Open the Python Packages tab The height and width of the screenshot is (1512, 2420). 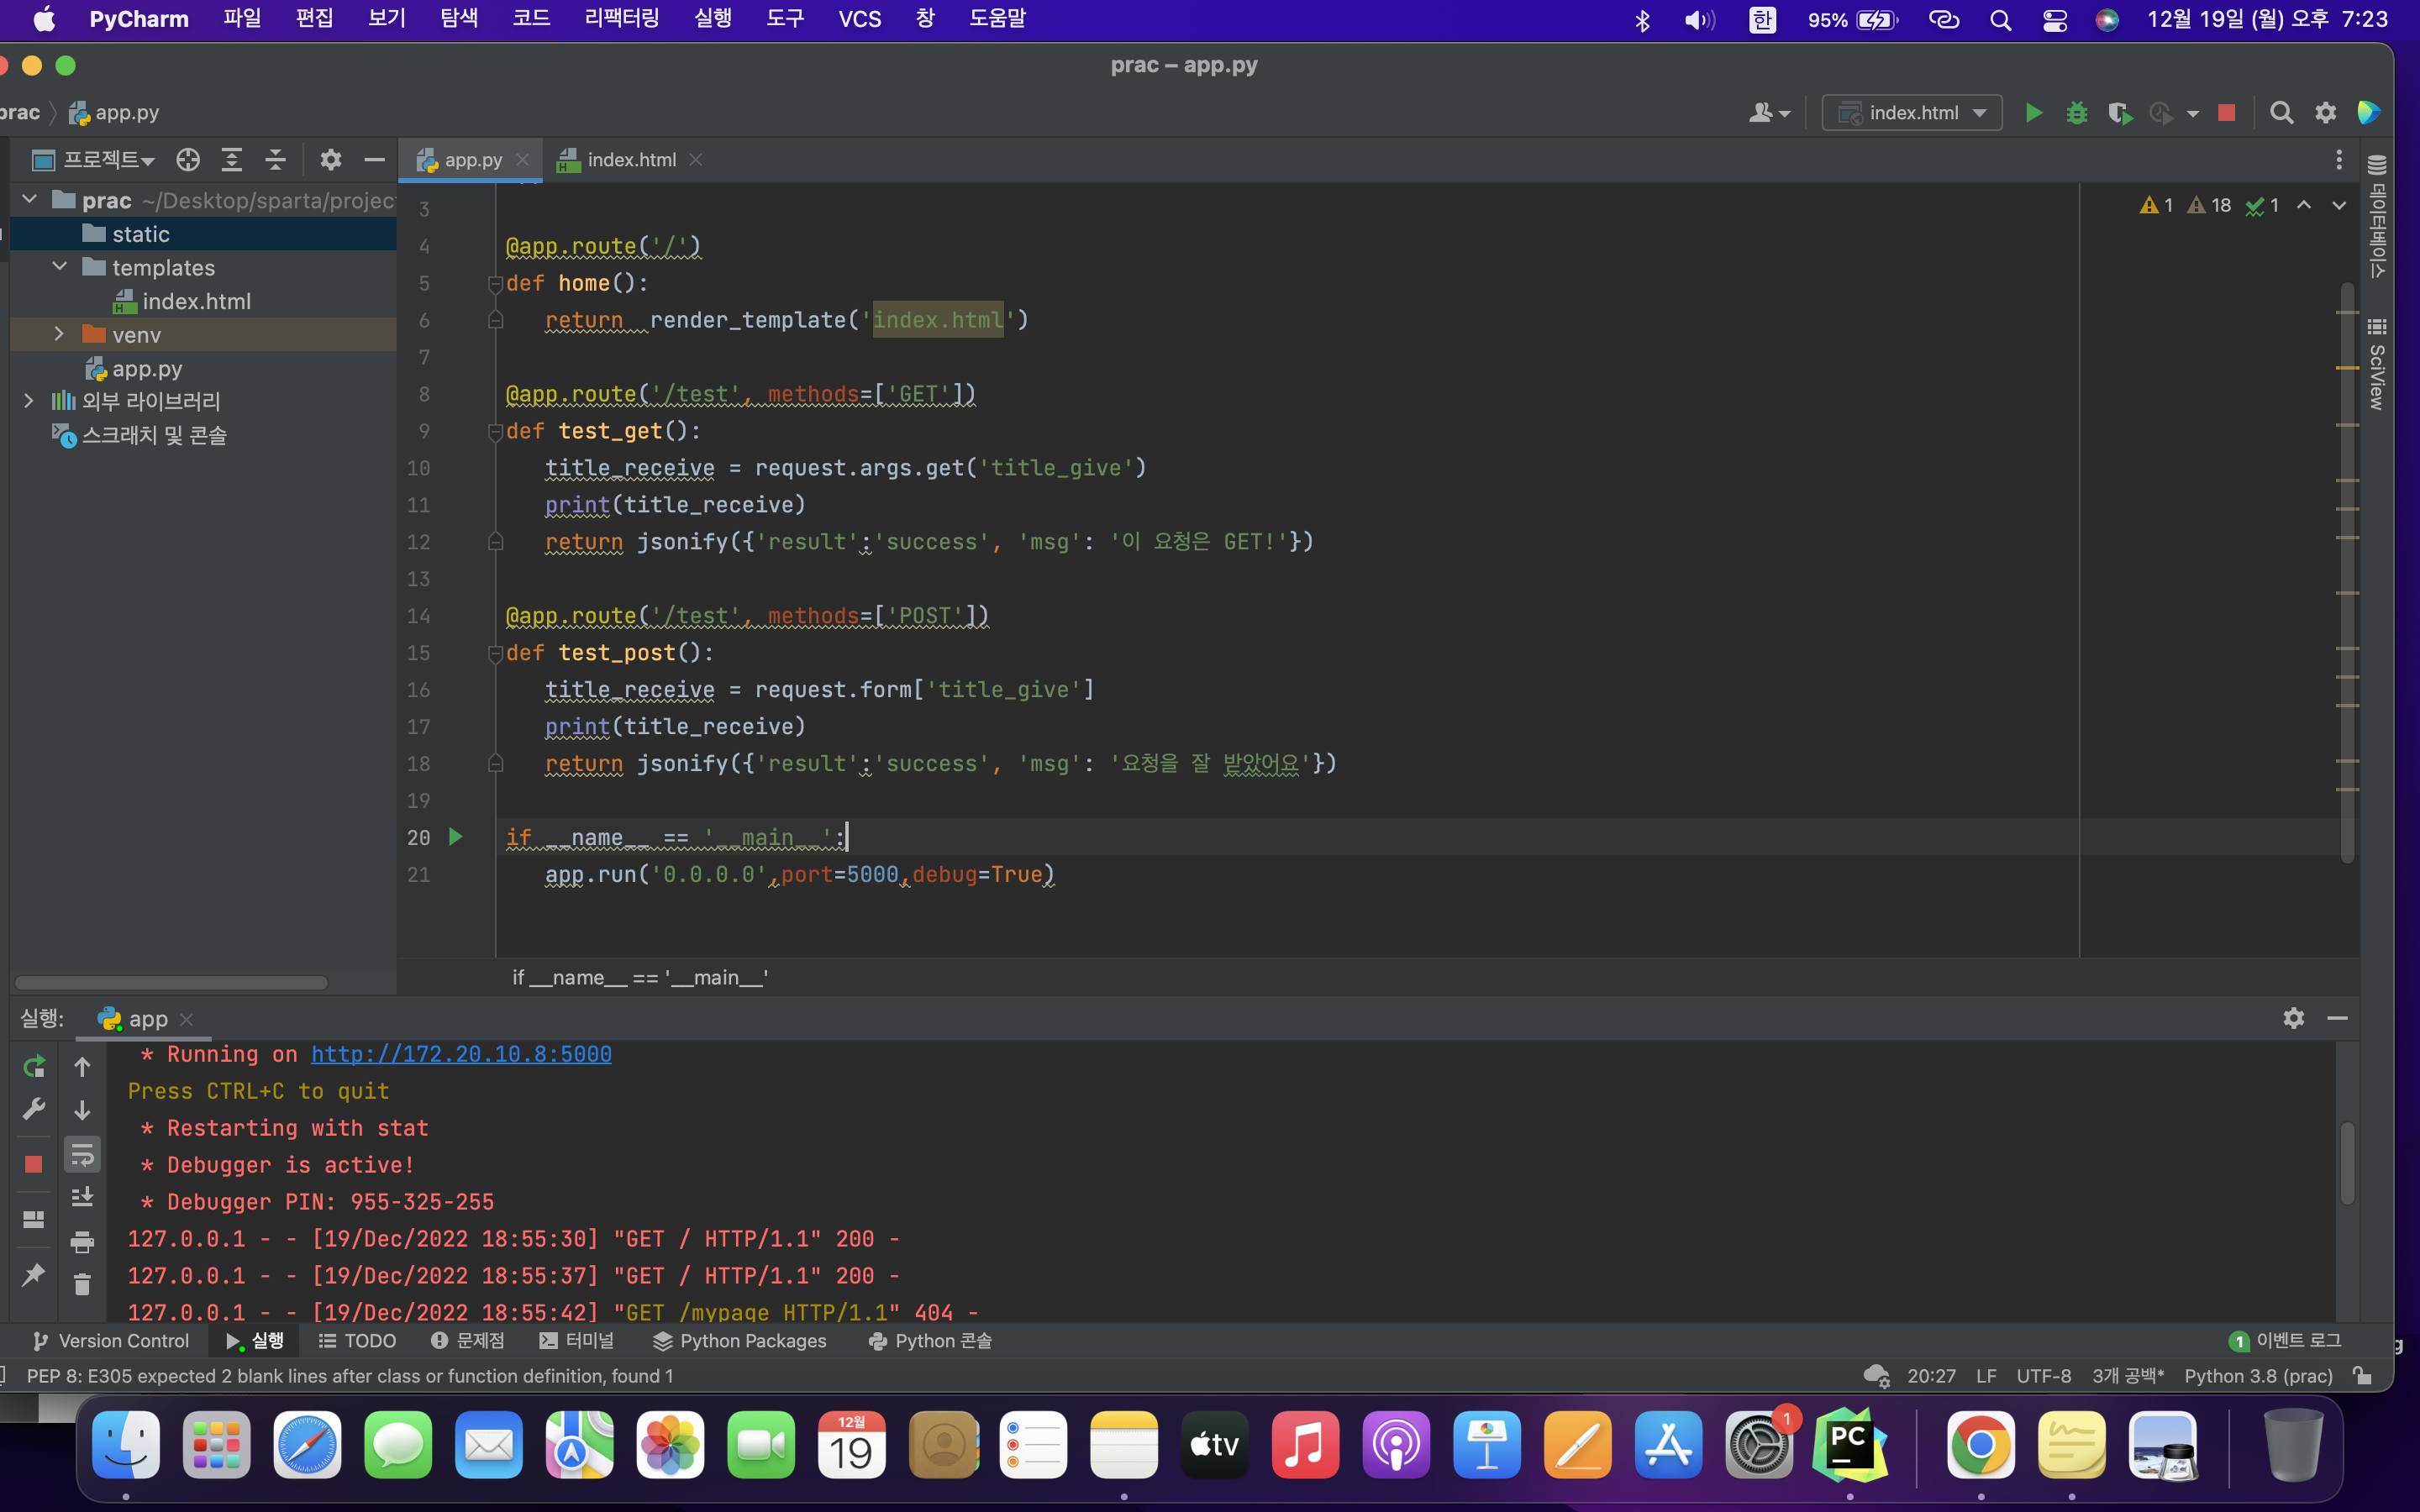tap(739, 1341)
